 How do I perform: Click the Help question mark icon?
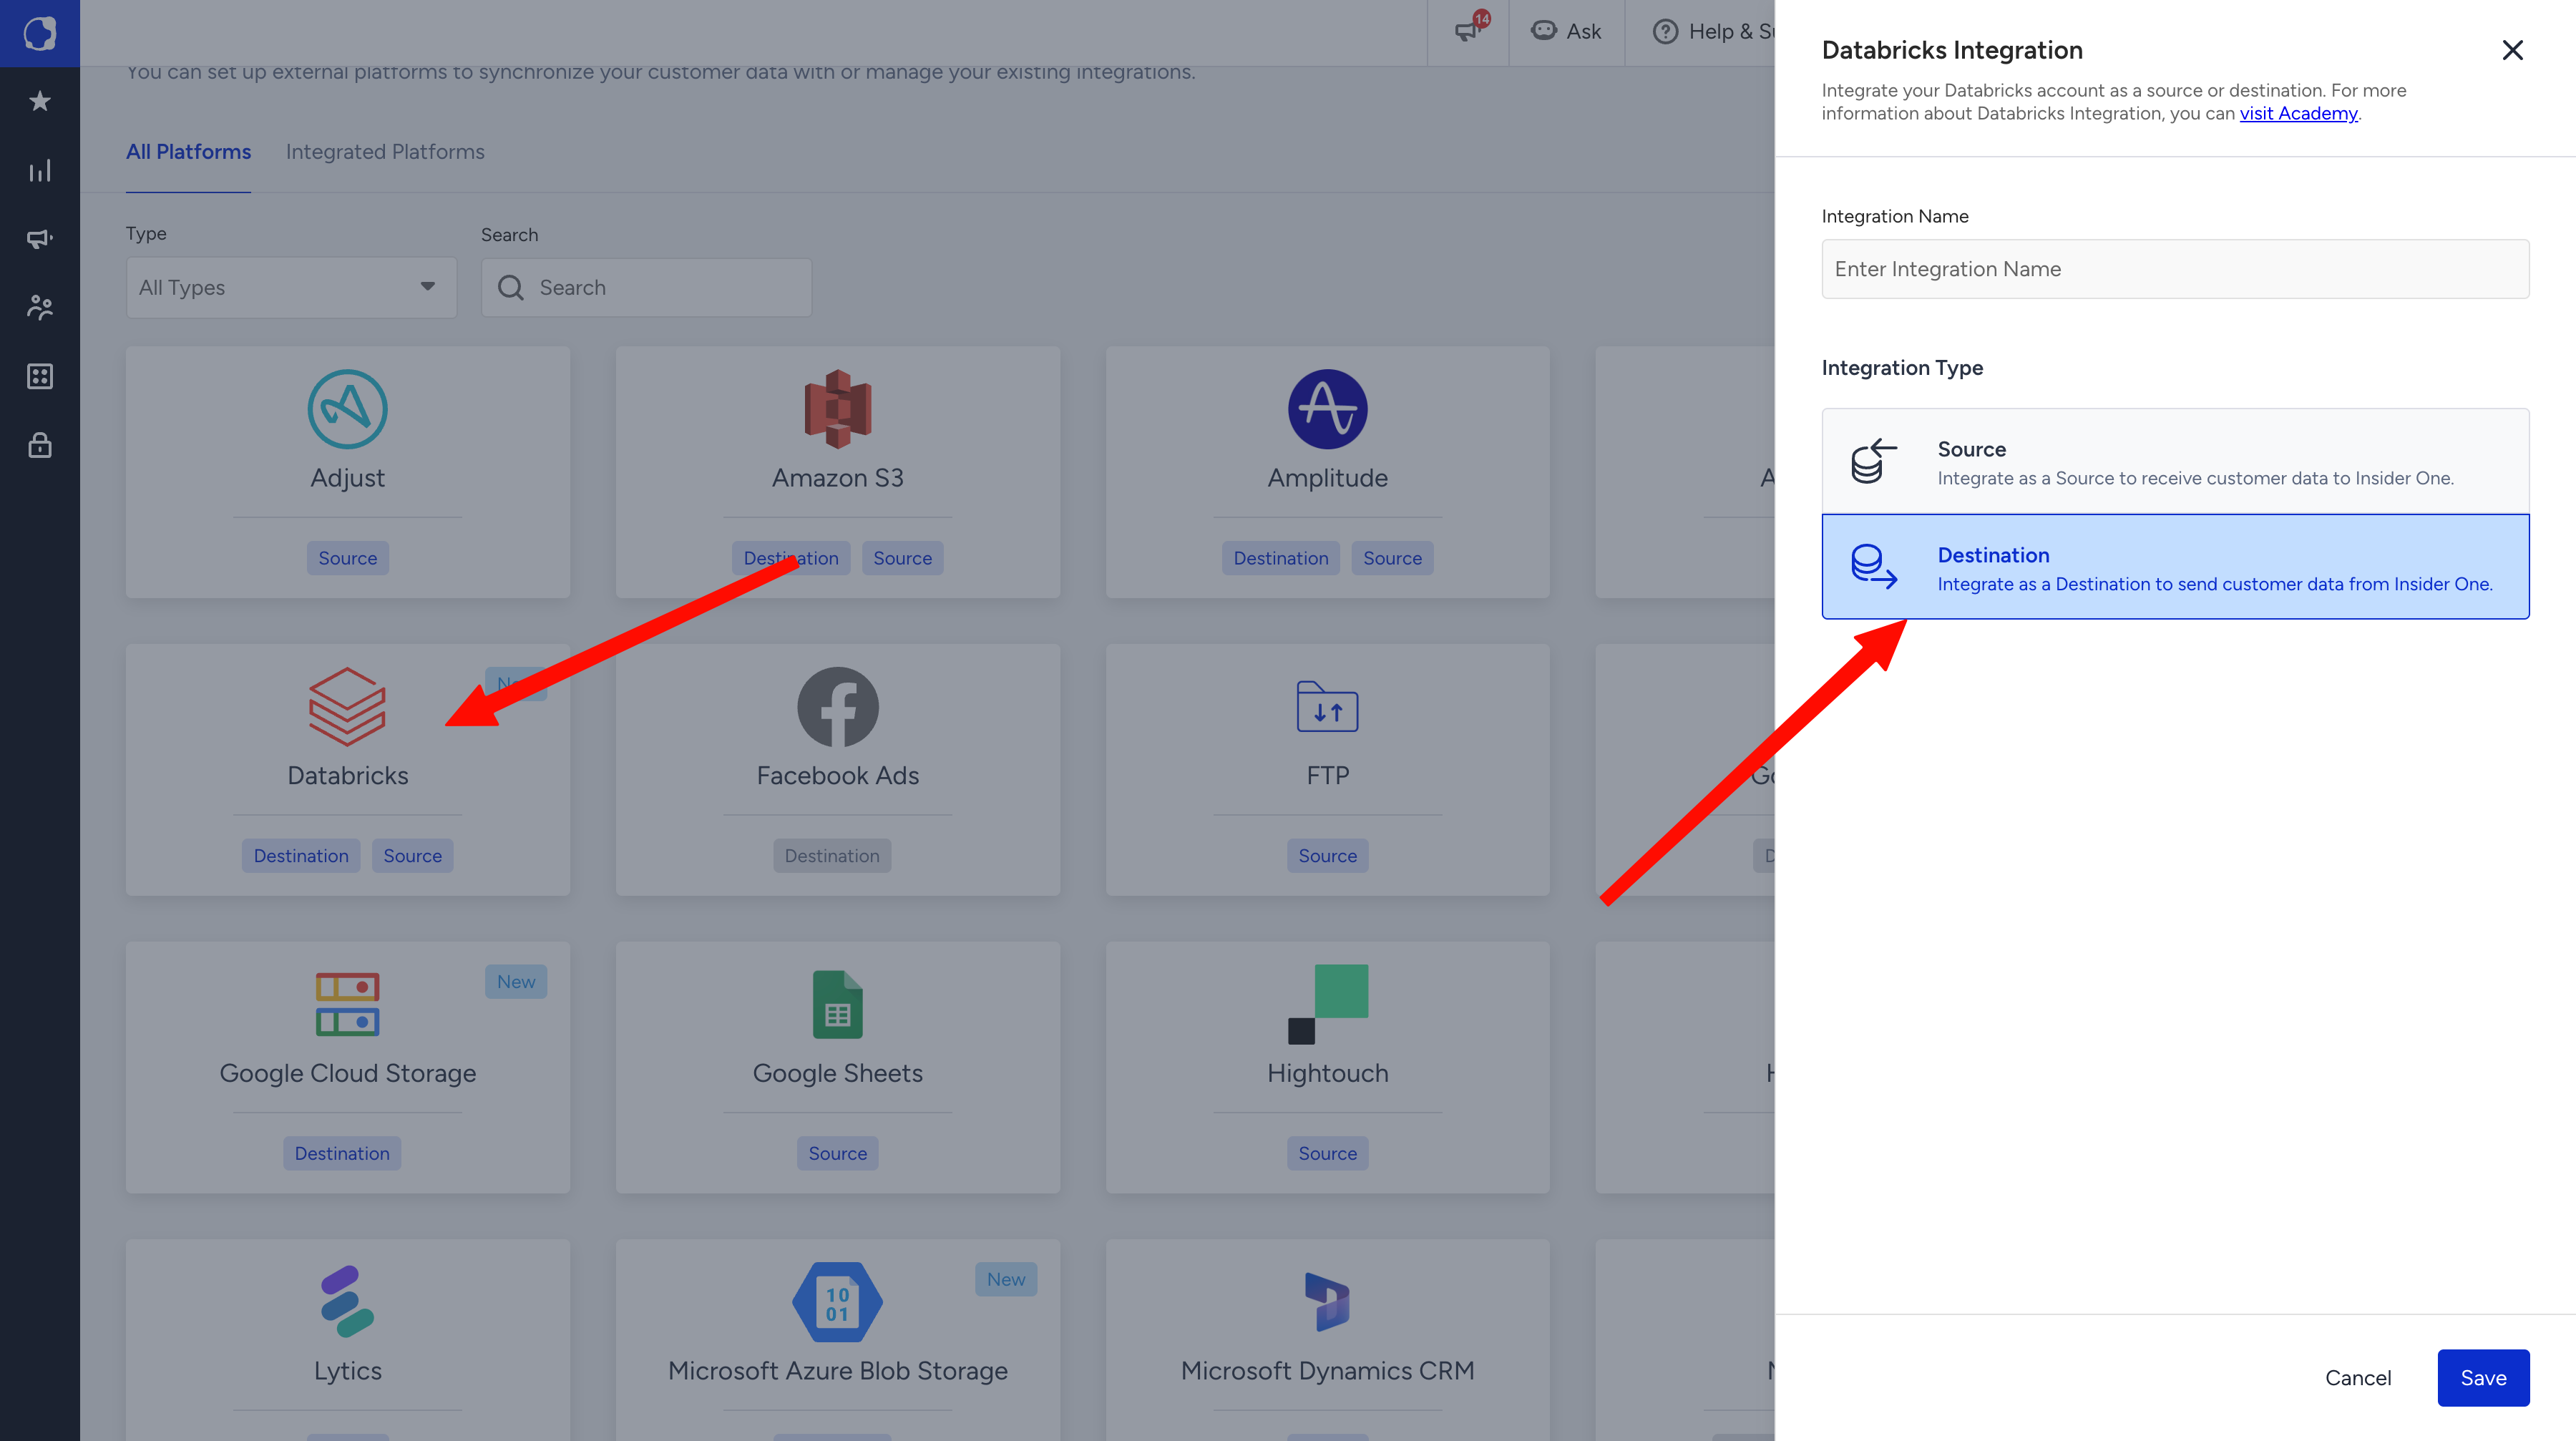(1665, 31)
